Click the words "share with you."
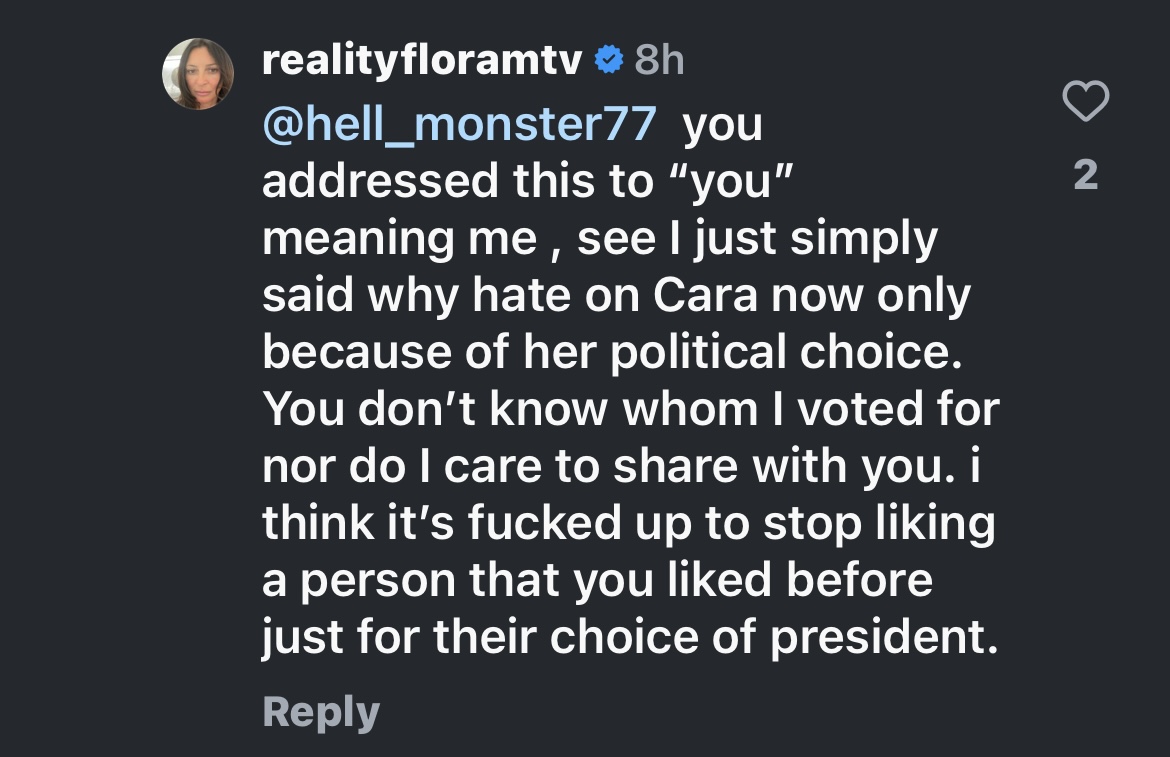 (x=784, y=467)
